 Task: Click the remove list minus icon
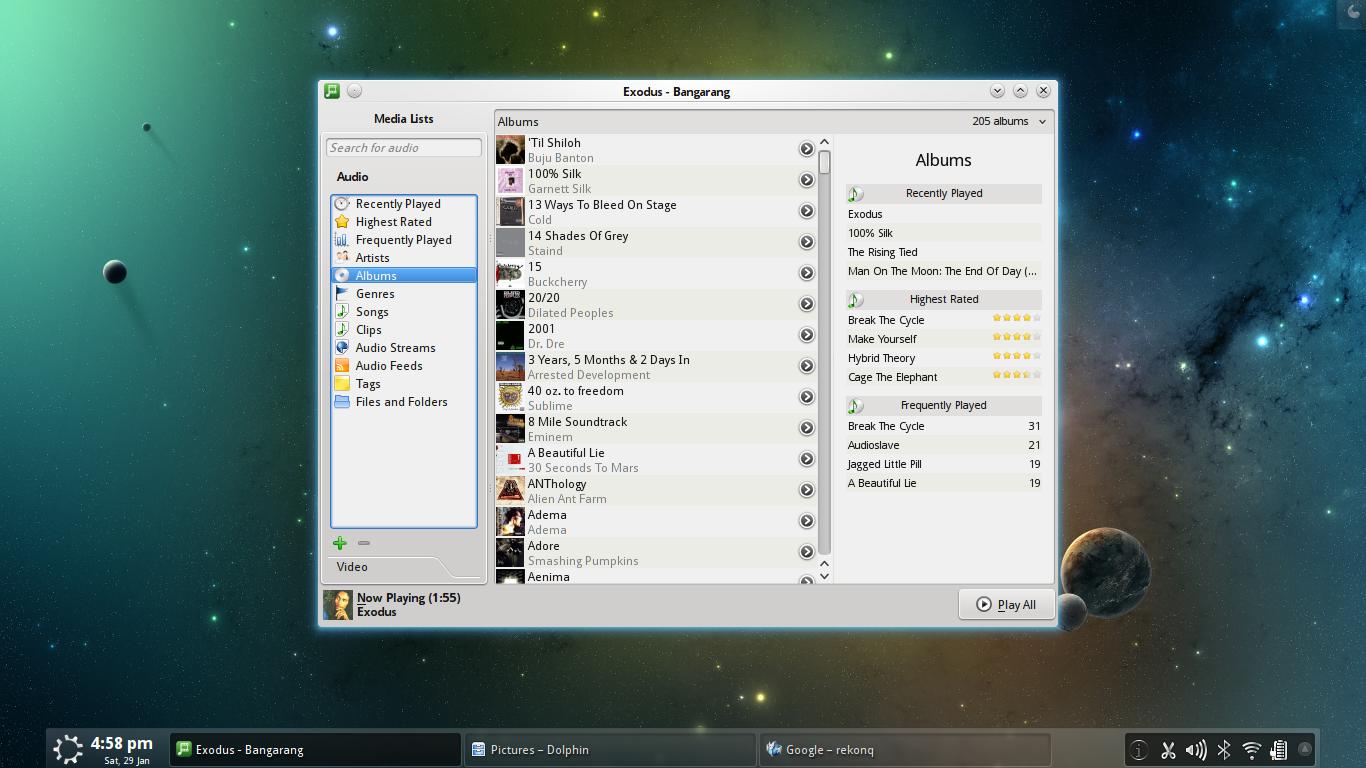click(x=364, y=543)
